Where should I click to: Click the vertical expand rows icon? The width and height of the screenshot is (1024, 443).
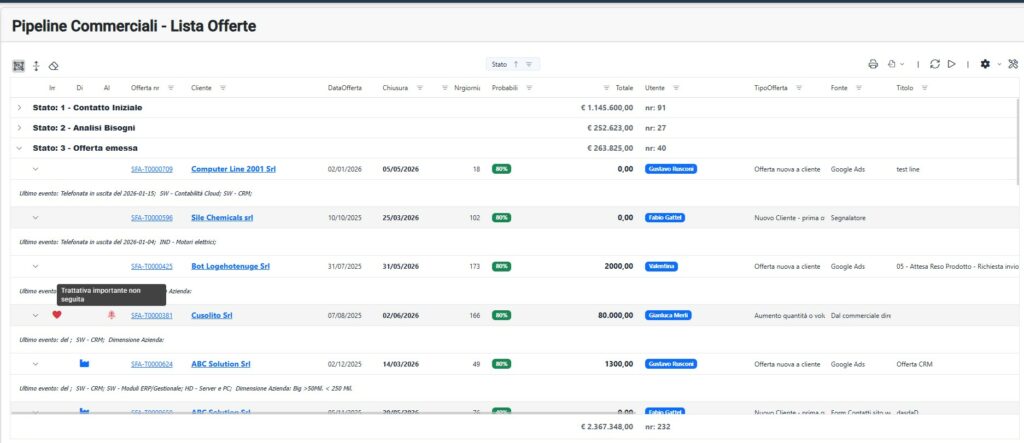coord(37,66)
